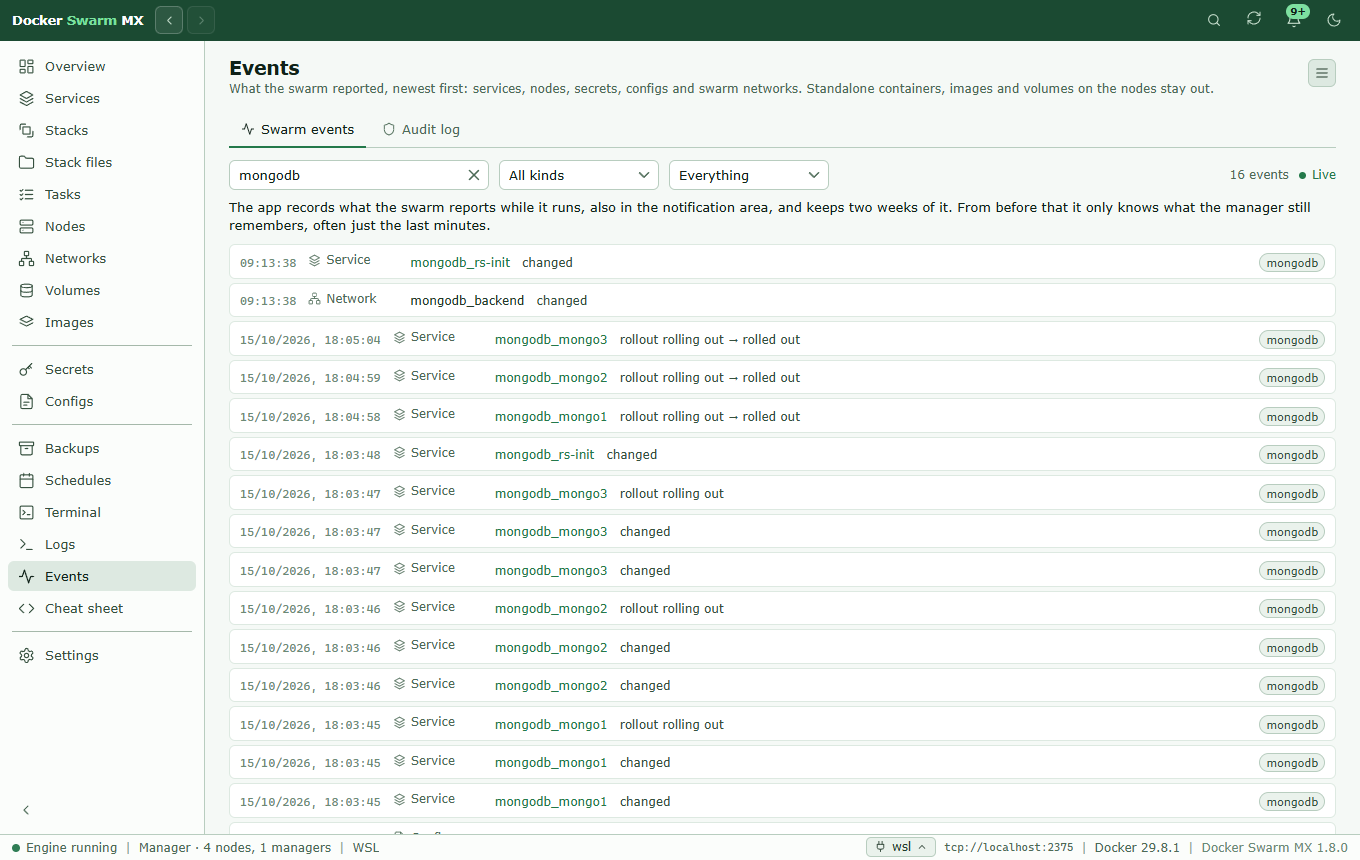Image resolution: width=1360 pixels, height=860 pixels.
Task: Open the Events page hamburger menu
Action: pyautogui.click(x=1322, y=73)
